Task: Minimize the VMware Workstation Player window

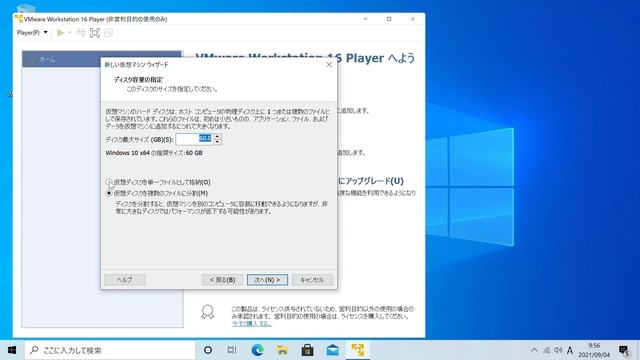Action: 366,19
